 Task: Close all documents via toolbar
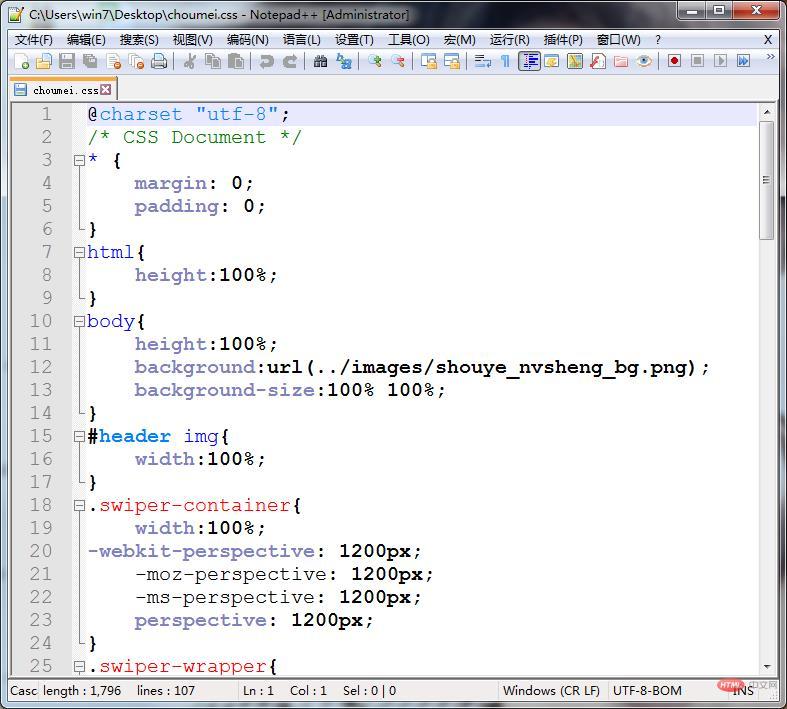pos(136,61)
